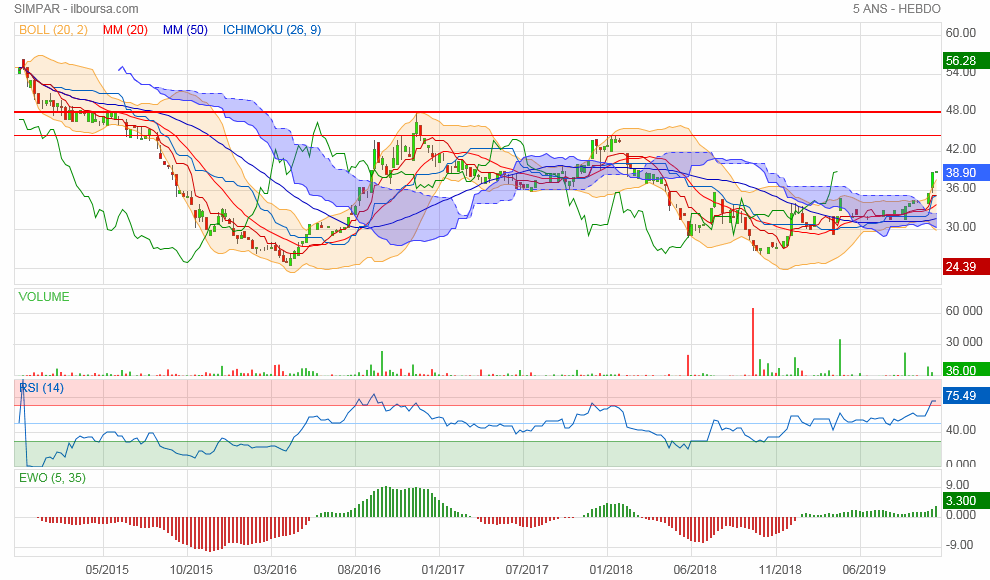The width and height of the screenshot is (990, 580).
Task: Click the green 3.300 EWO value tag
Action: (966, 500)
